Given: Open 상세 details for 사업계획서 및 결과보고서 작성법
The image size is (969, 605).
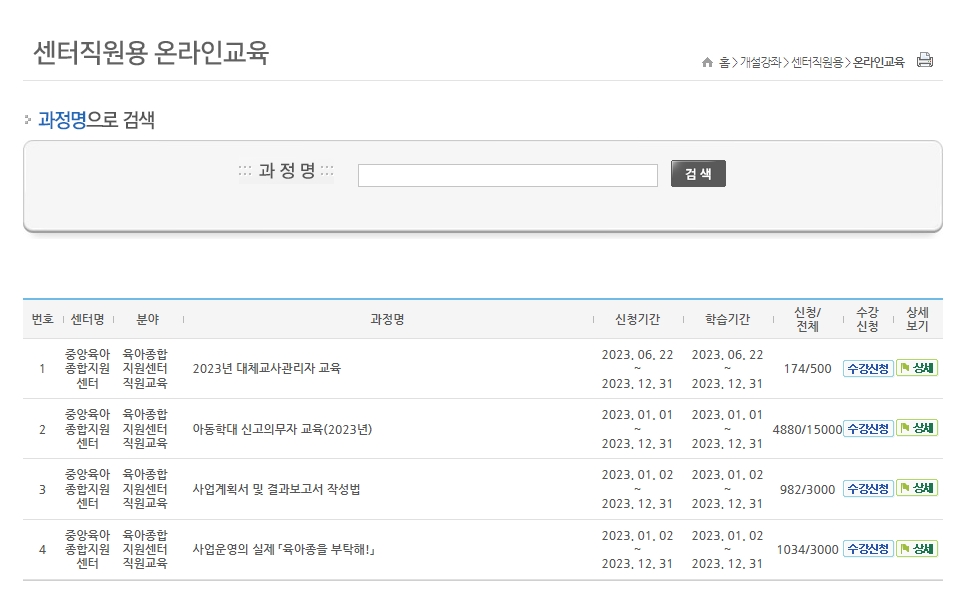Looking at the screenshot, I should coord(915,488).
